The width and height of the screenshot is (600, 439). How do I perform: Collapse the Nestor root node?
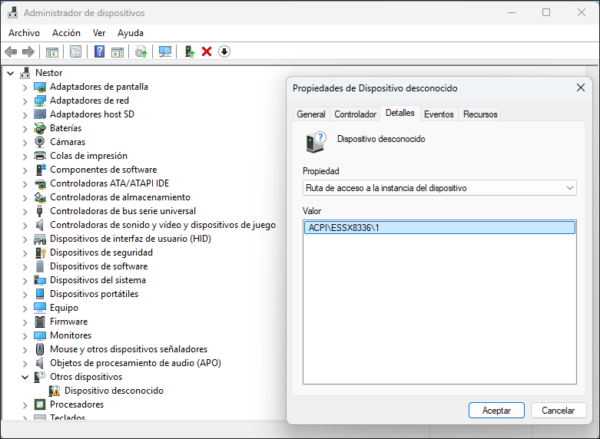click(x=11, y=73)
